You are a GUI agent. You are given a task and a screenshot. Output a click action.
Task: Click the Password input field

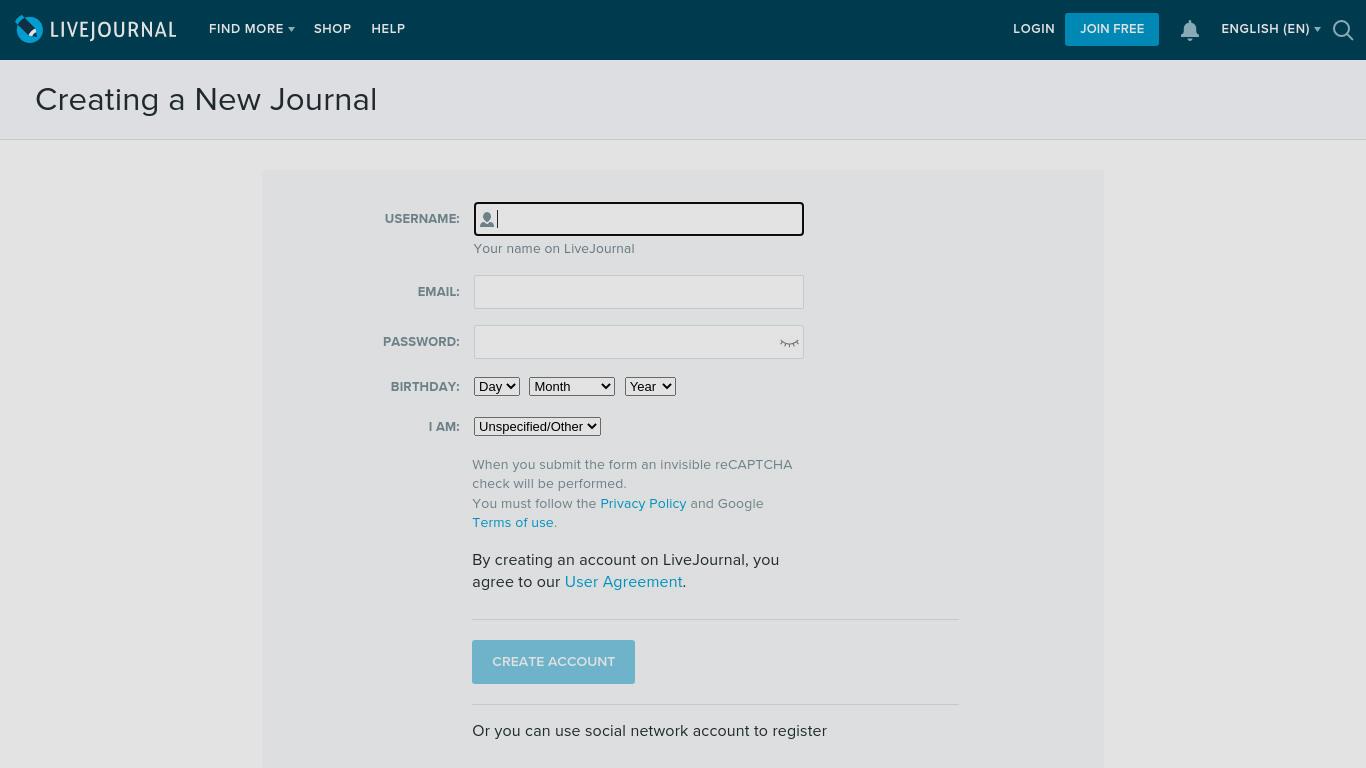click(639, 342)
